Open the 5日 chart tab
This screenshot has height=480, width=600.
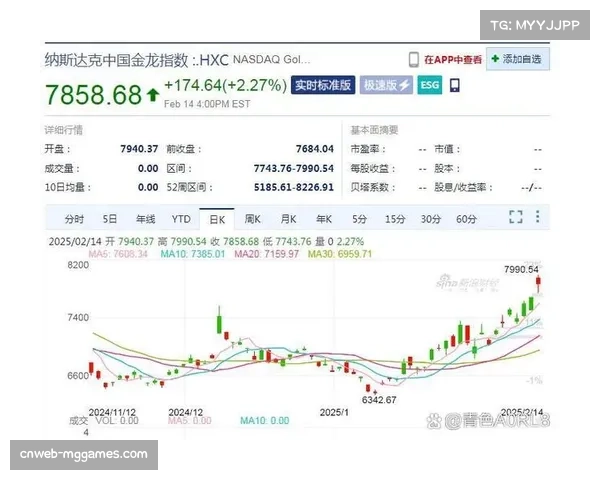pos(109,219)
